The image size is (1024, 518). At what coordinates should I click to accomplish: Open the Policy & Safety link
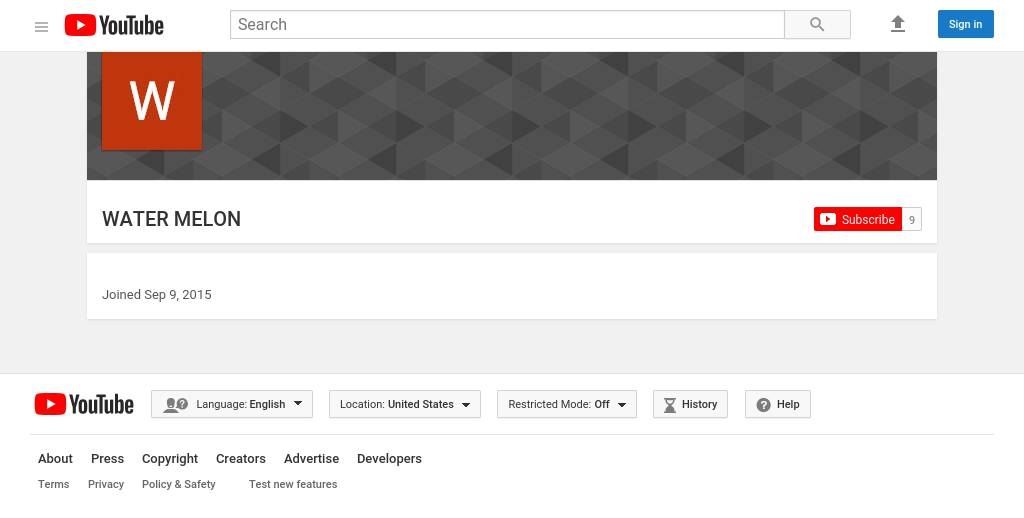178,484
